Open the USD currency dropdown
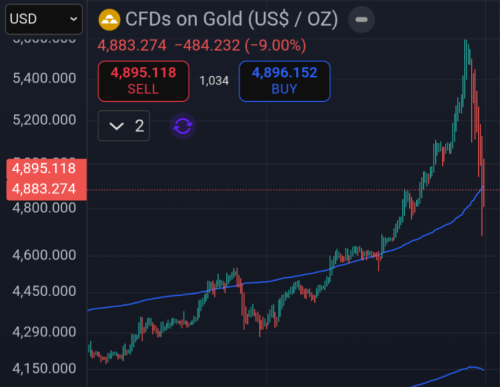This screenshot has height=387, width=500. click(44, 19)
